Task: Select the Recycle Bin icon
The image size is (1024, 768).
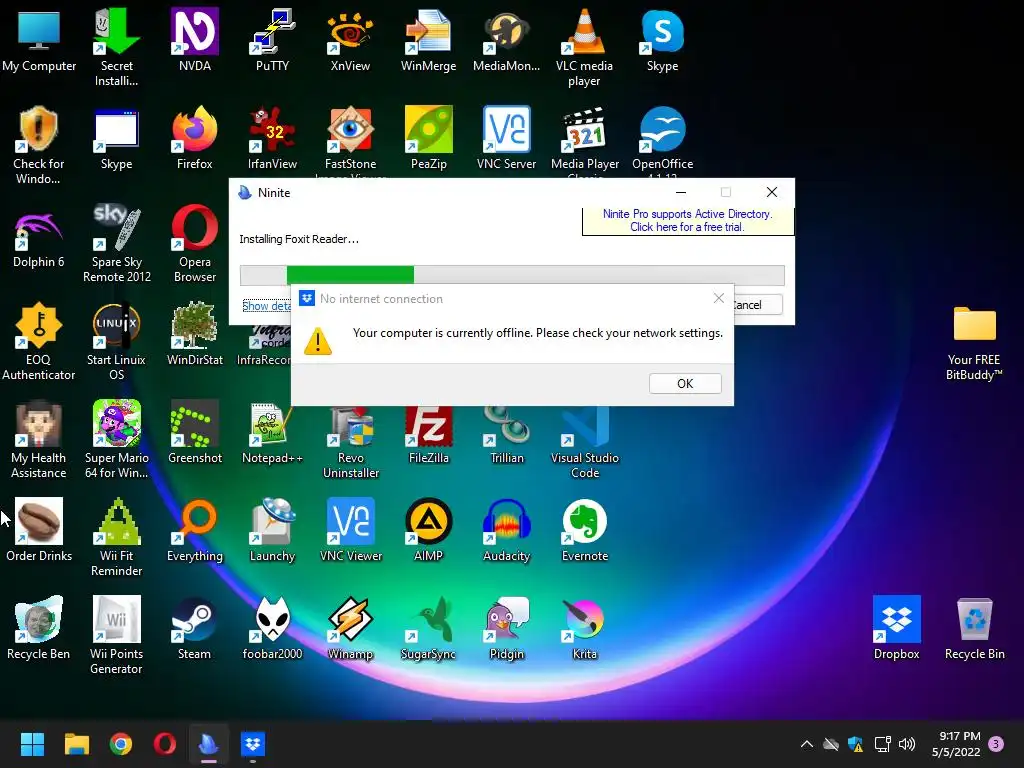Action: coord(974,628)
